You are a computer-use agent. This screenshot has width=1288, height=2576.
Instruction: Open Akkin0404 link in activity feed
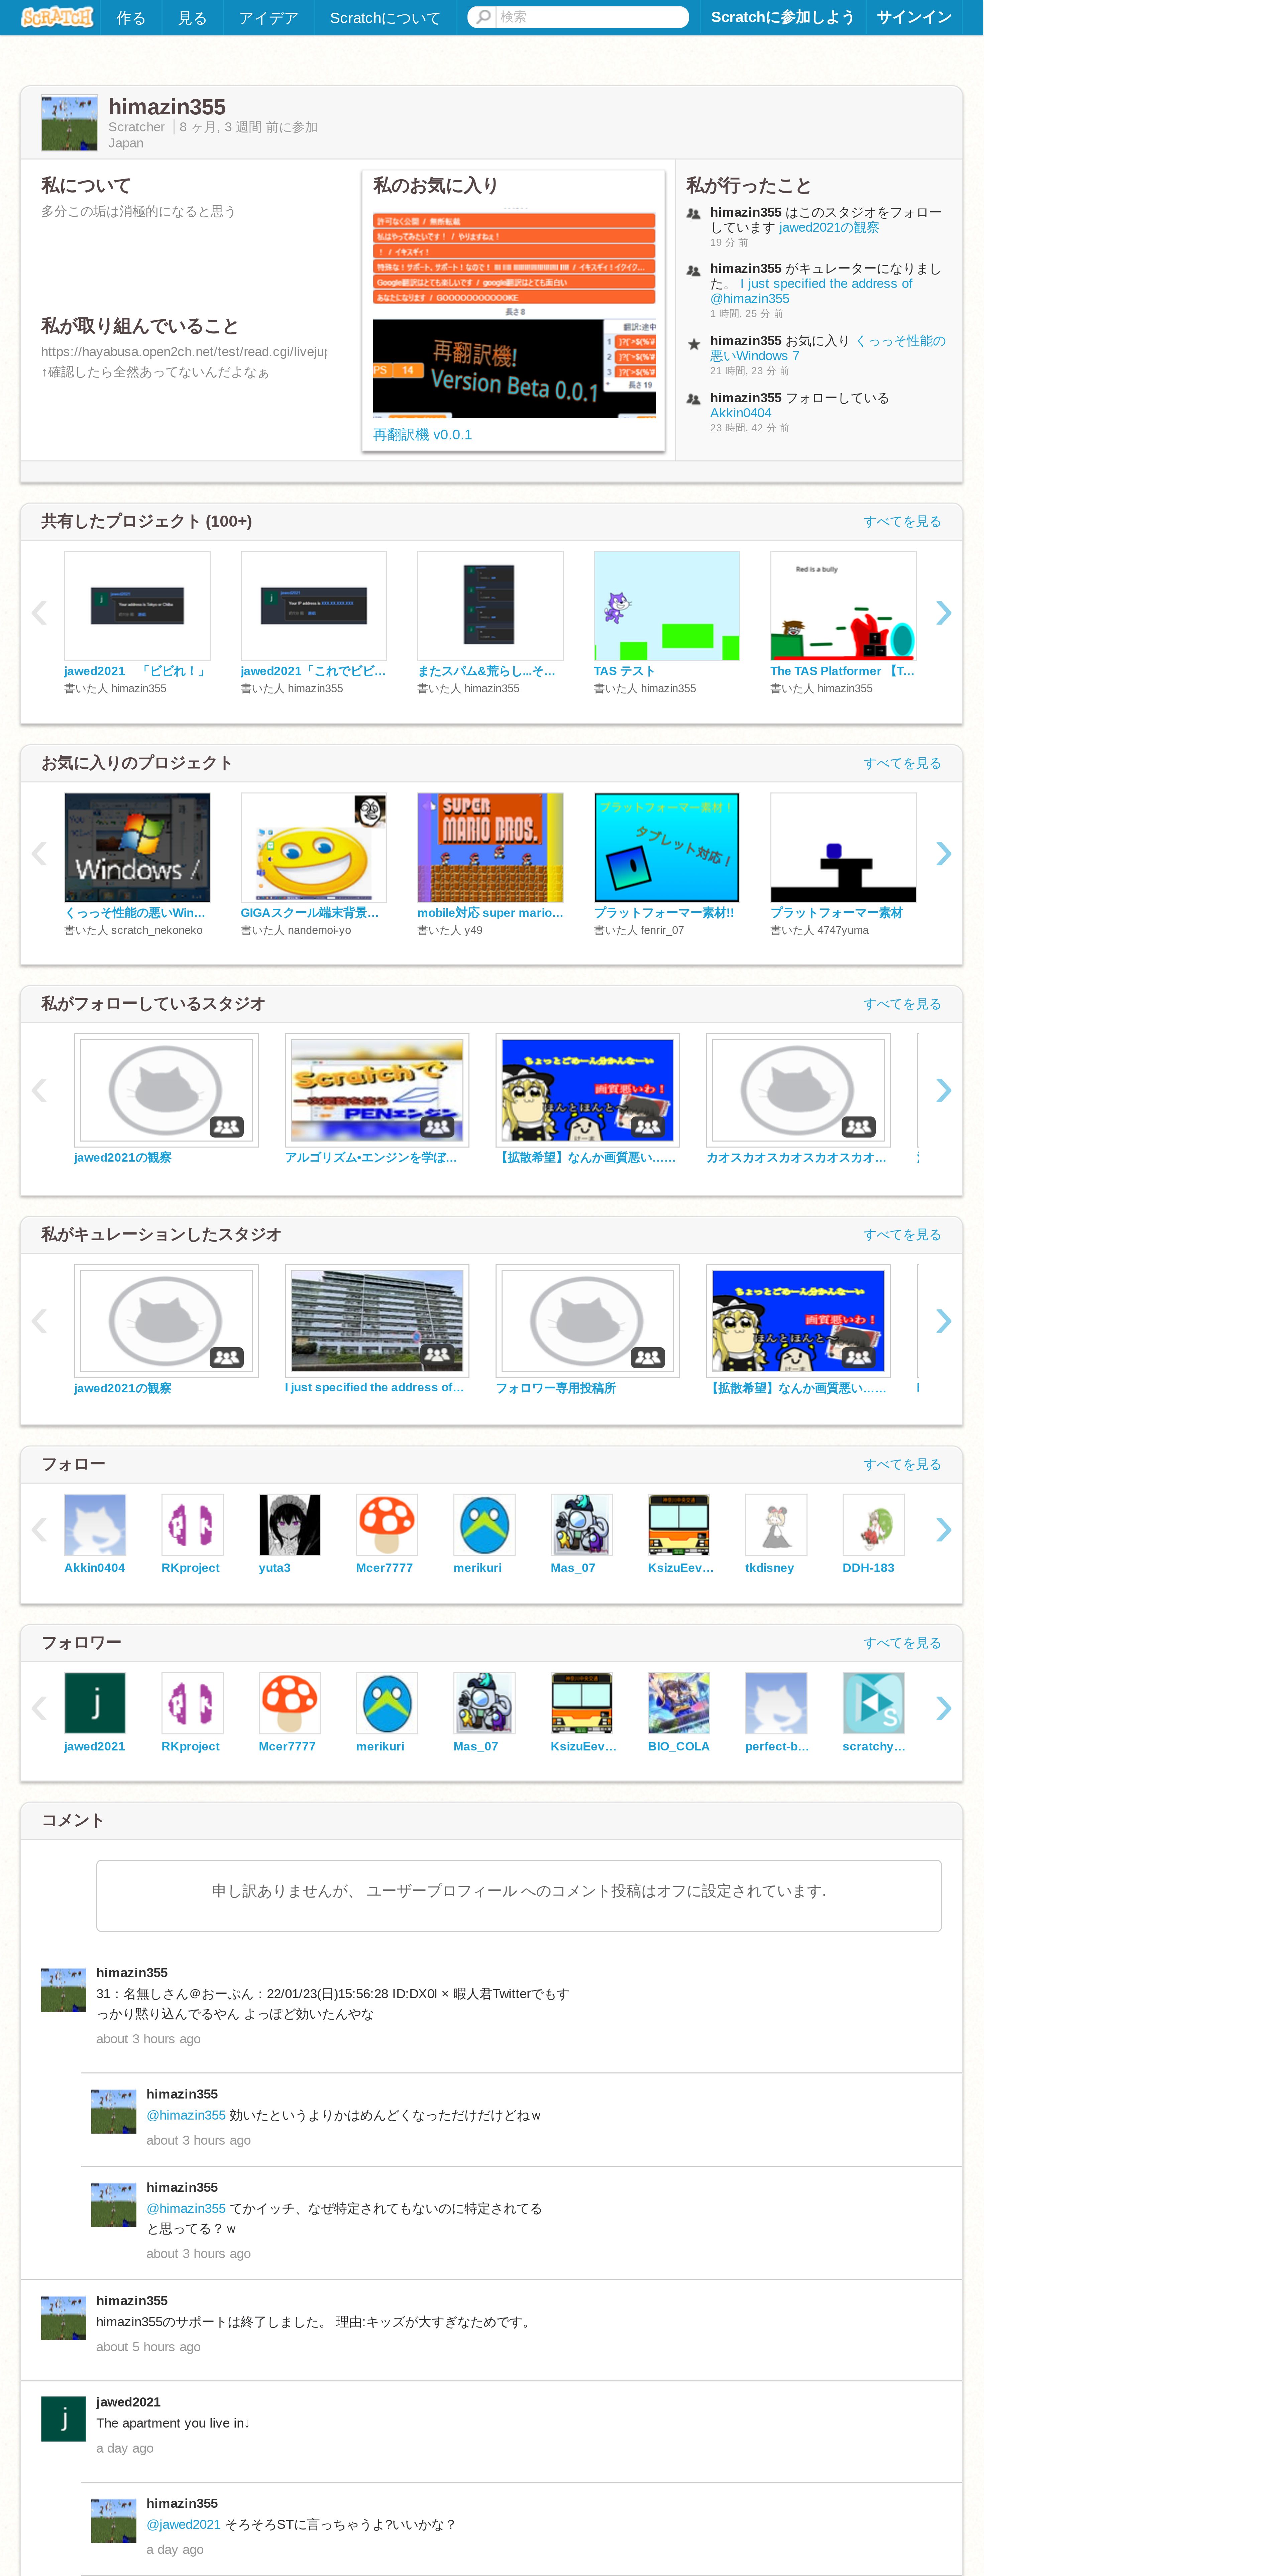tap(740, 413)
